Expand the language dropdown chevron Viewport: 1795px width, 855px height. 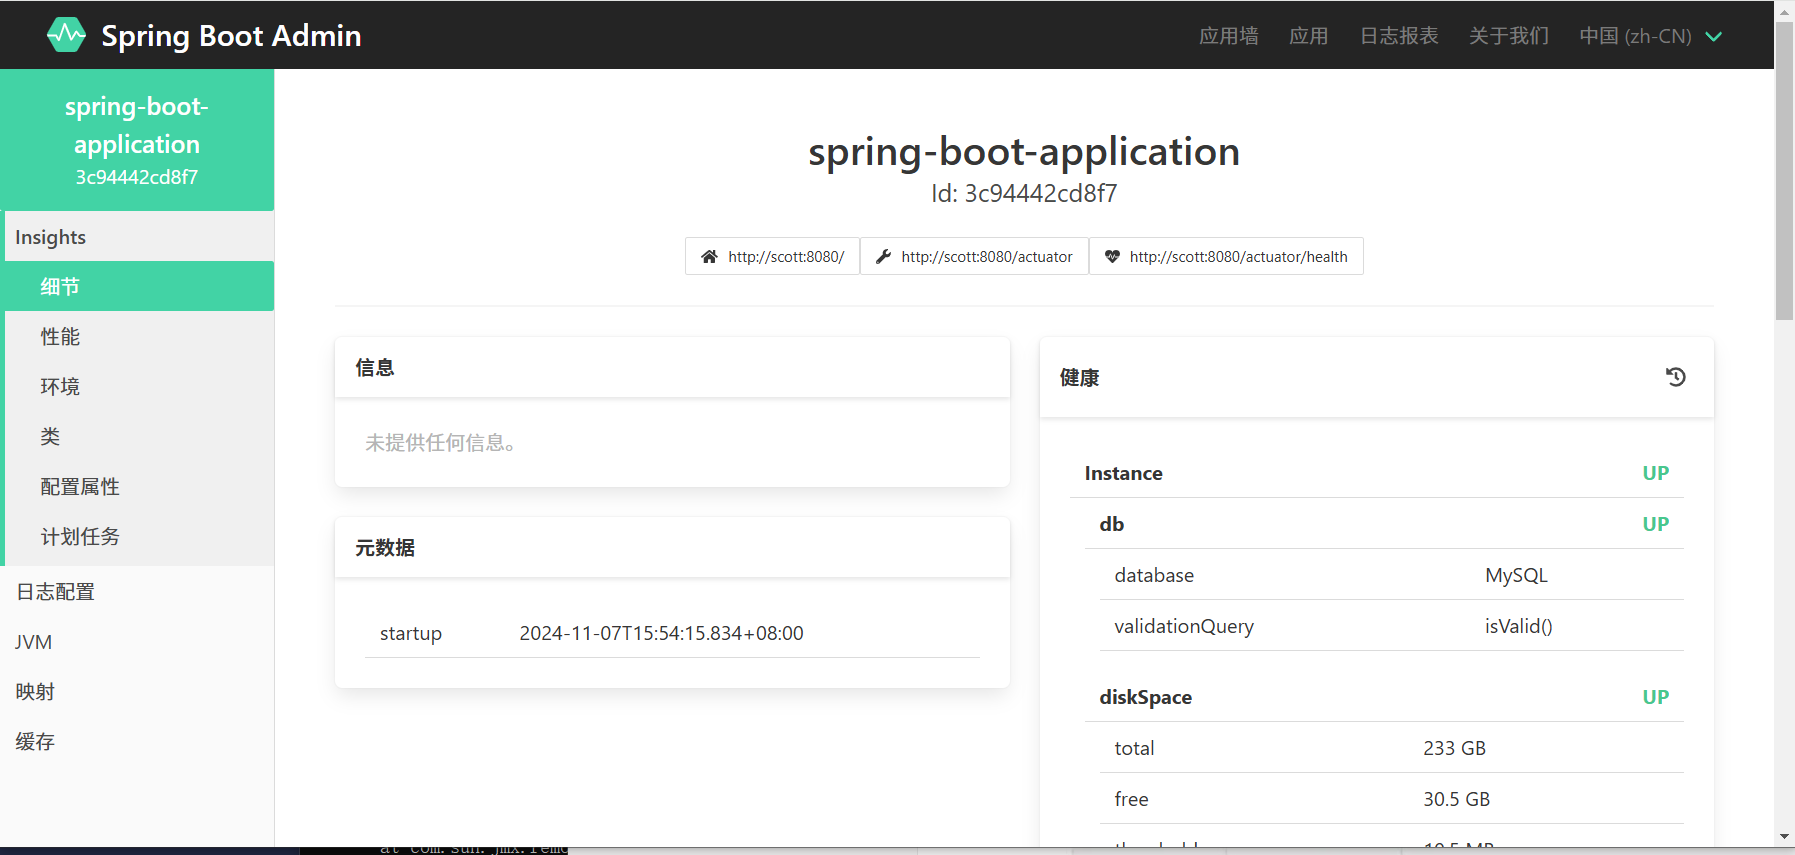[1714, 36]
